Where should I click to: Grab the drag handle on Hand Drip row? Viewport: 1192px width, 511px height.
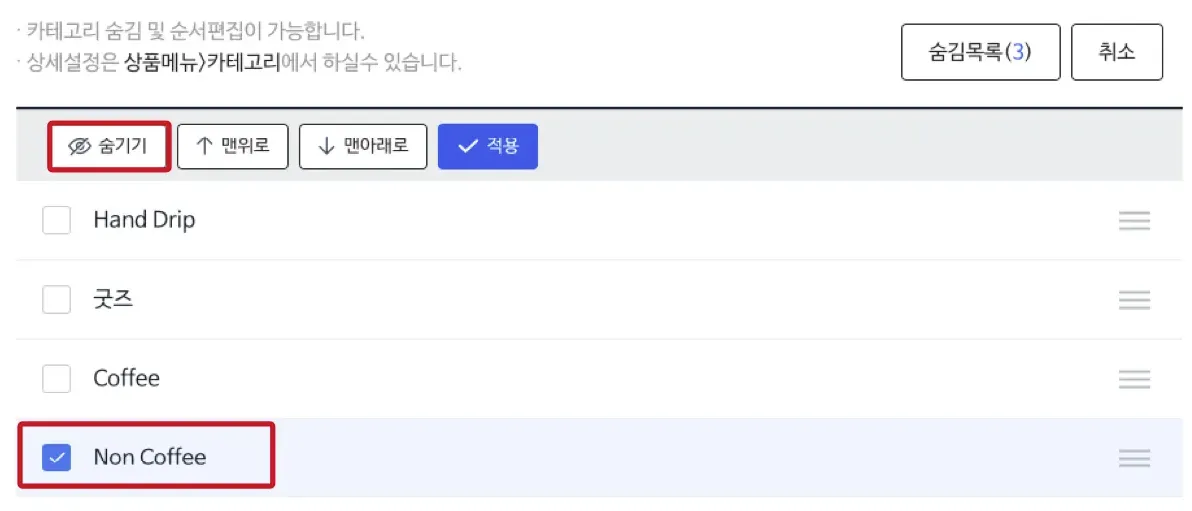point(1134,221)
